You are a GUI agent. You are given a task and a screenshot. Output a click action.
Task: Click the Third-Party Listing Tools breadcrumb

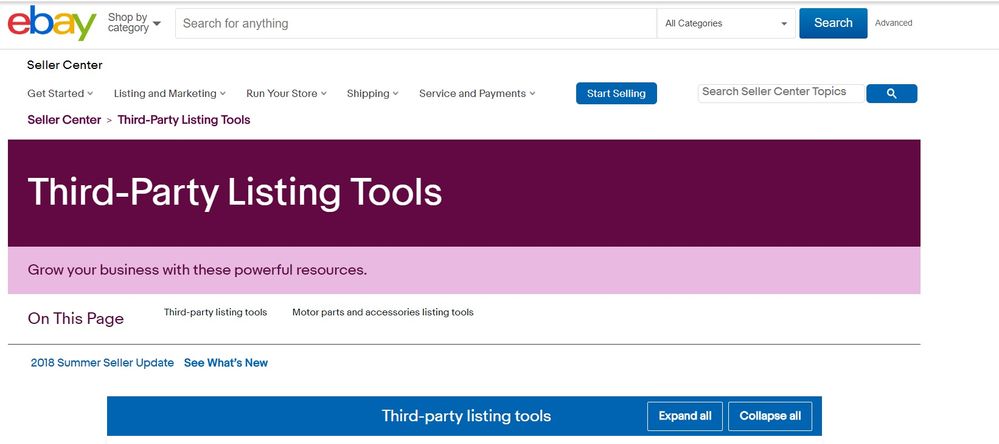coord(184,120)
